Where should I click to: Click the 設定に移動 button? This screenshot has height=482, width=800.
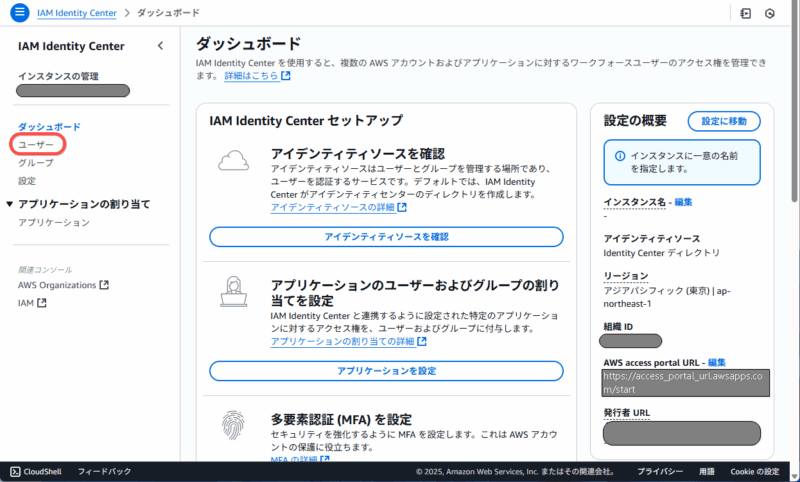pyautogui.click(x=724, y=121)
